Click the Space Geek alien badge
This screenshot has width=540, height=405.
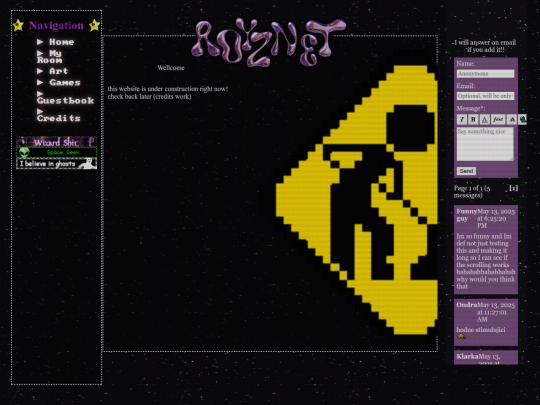point(56,152)
